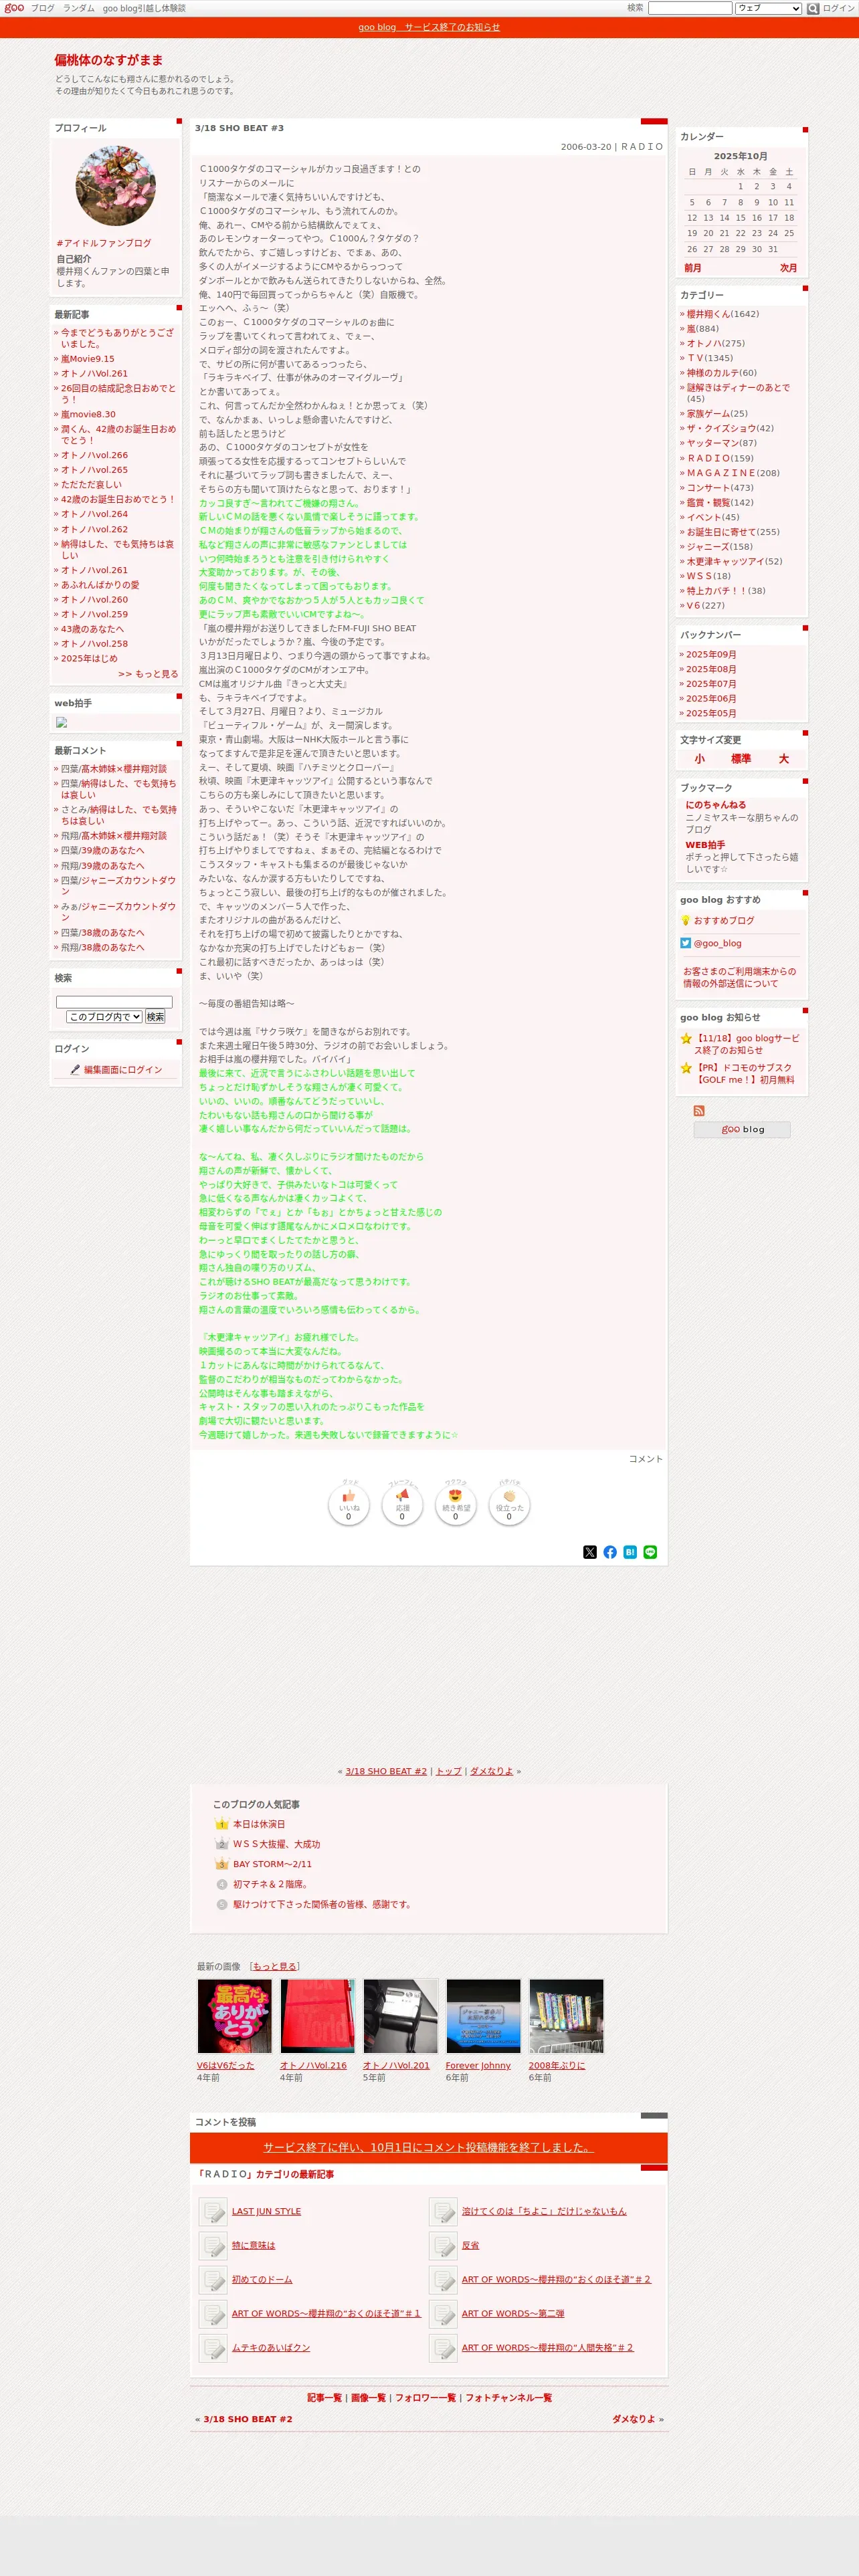Open the 2025年09月 back number
Viewport: 859px width, 2576px height.
(x=711, y=654)
